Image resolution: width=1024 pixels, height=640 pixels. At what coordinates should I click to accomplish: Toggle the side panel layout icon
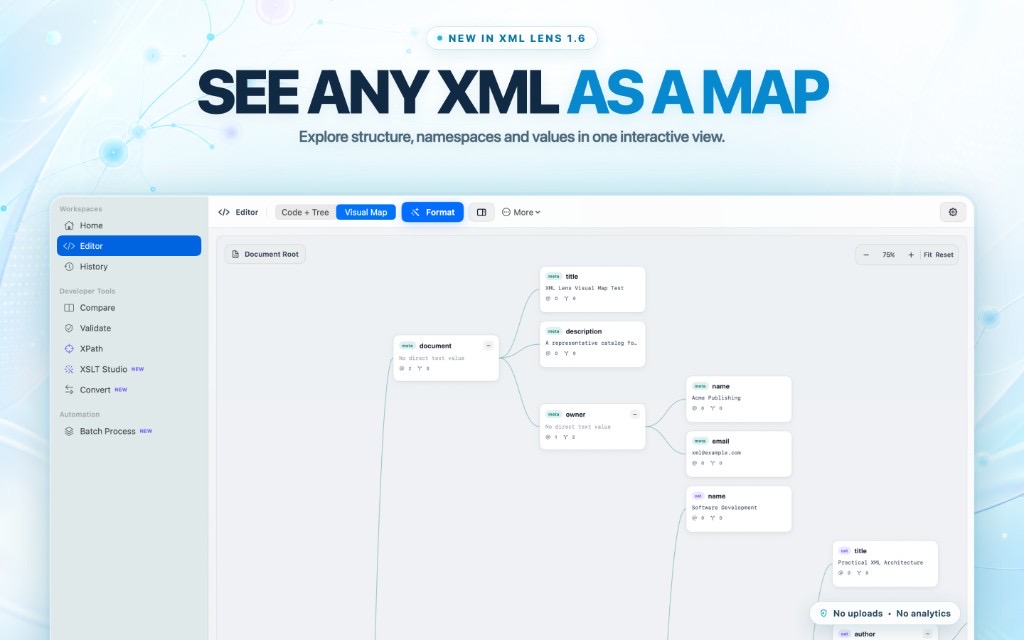(481, 212)
